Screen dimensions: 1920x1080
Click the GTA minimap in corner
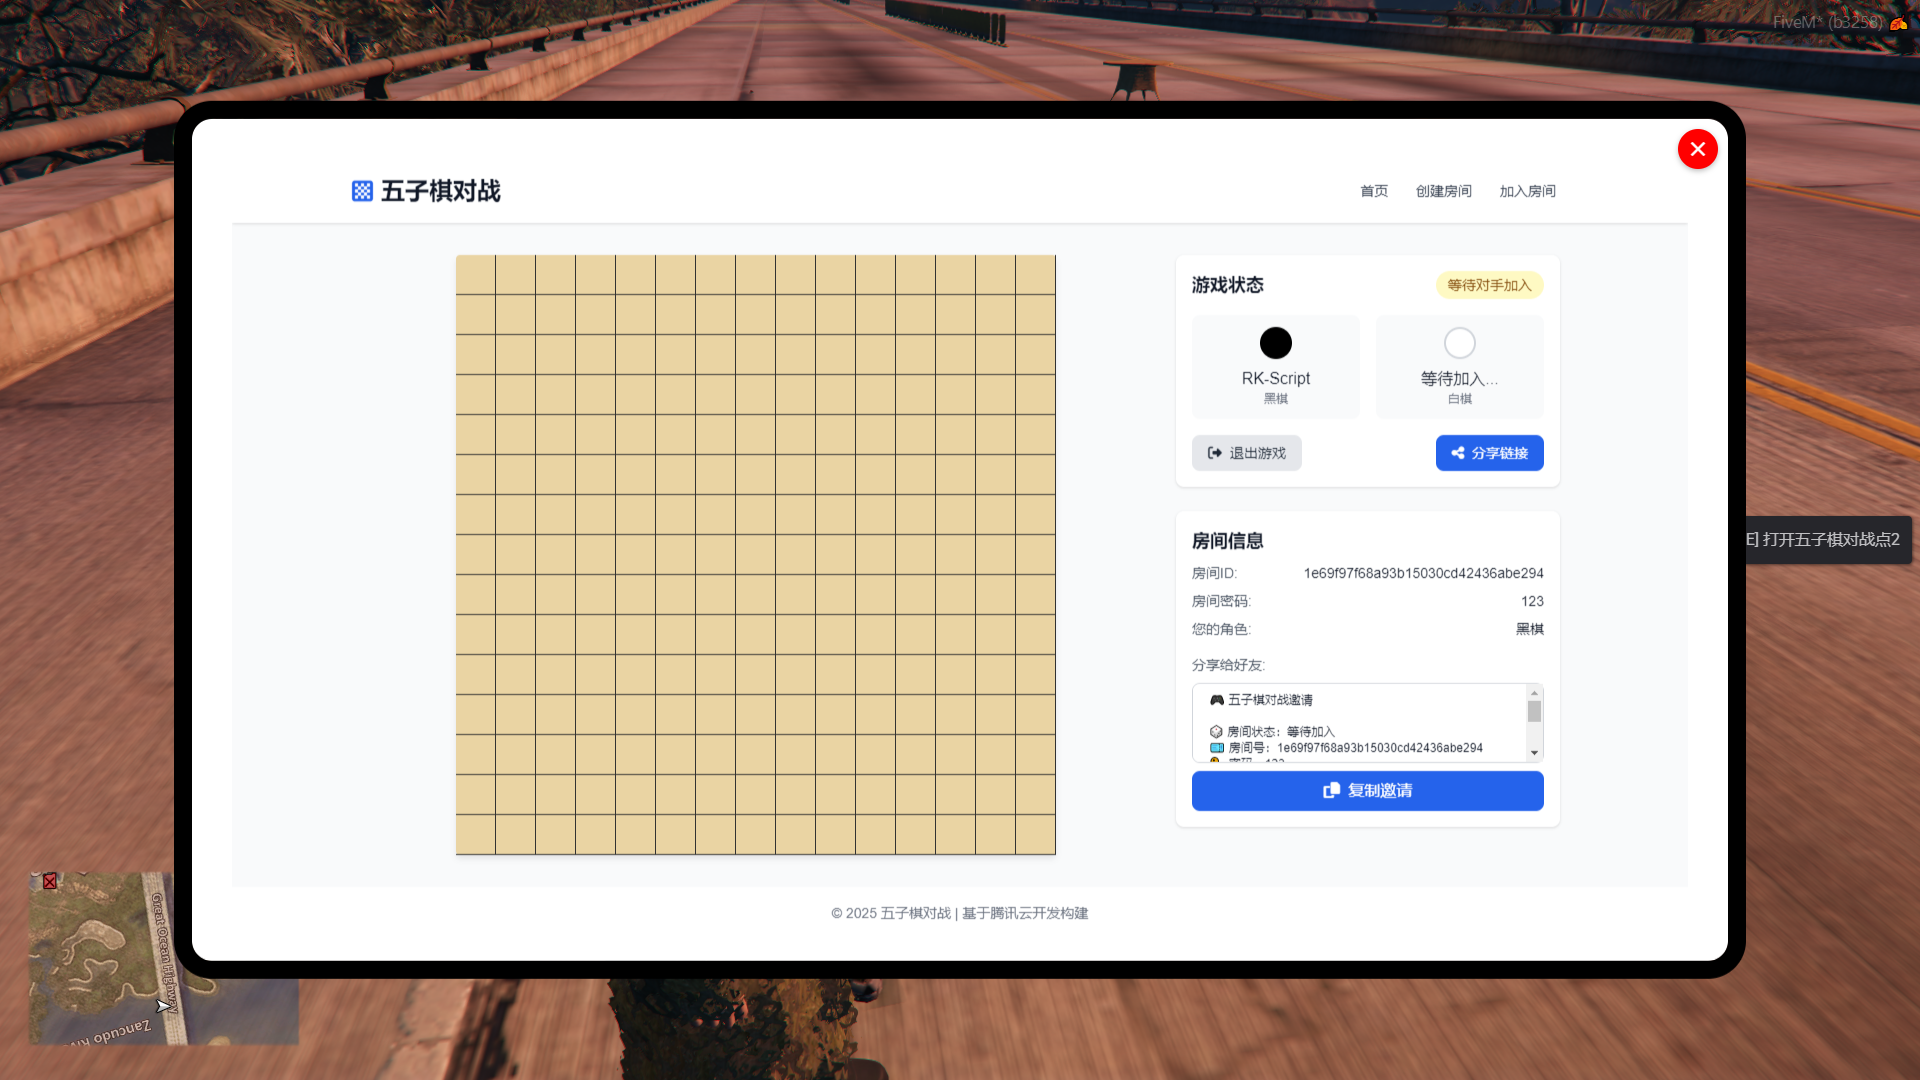(x=163, y=958)
